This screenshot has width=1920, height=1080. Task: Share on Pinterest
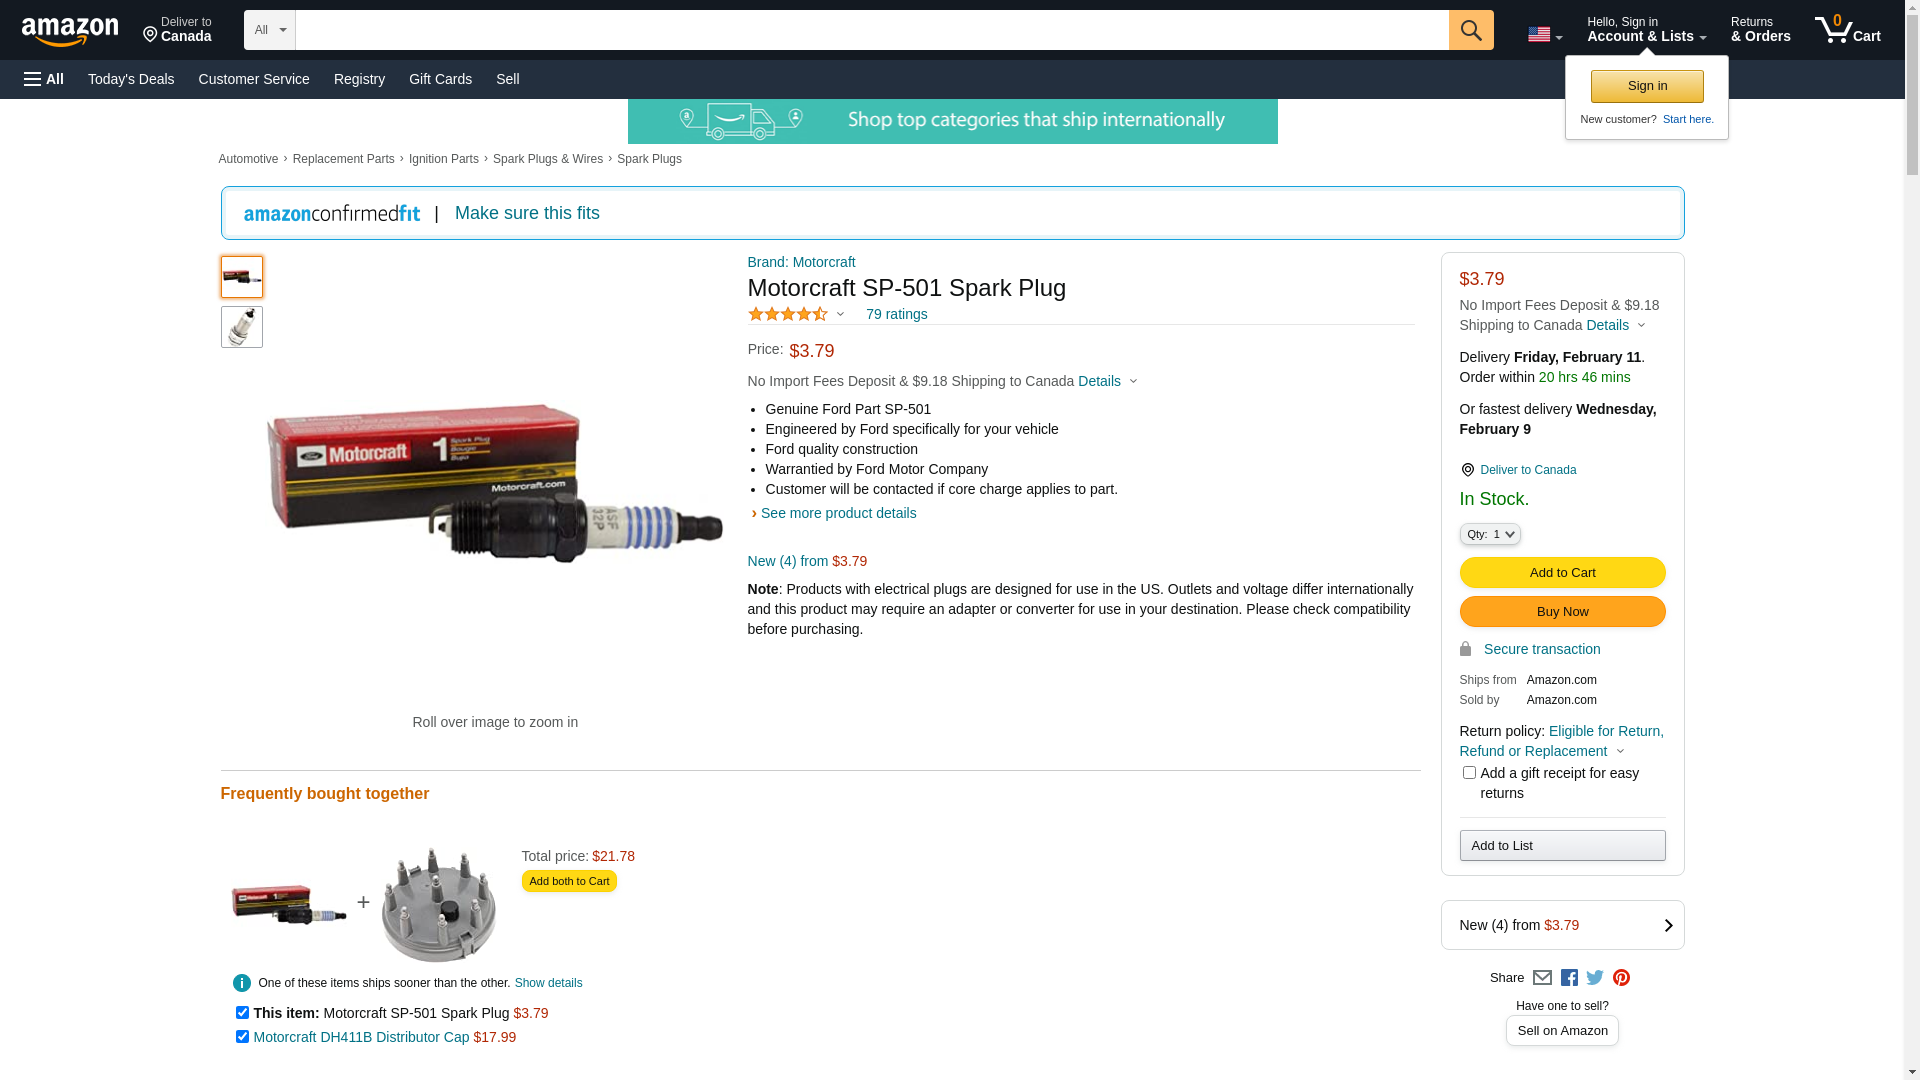click(1621, 978)
